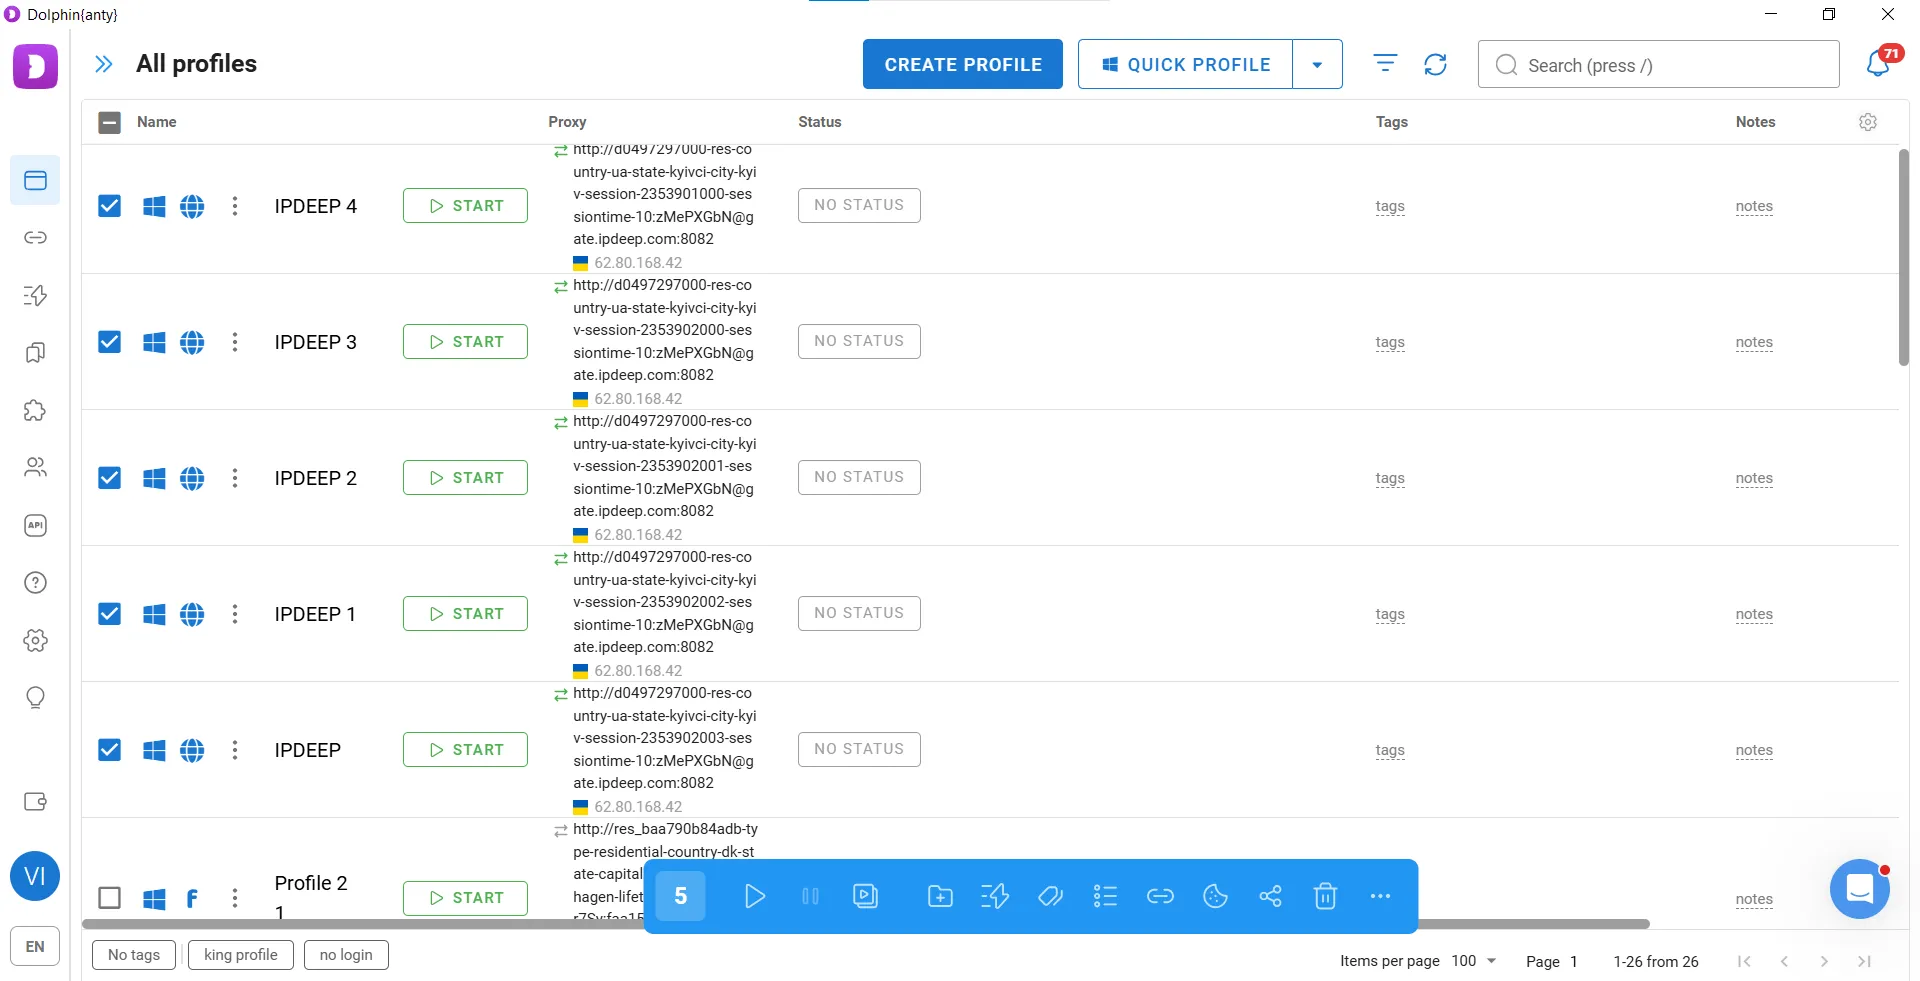Open the Settings gear in sidebar

(35, 640)
